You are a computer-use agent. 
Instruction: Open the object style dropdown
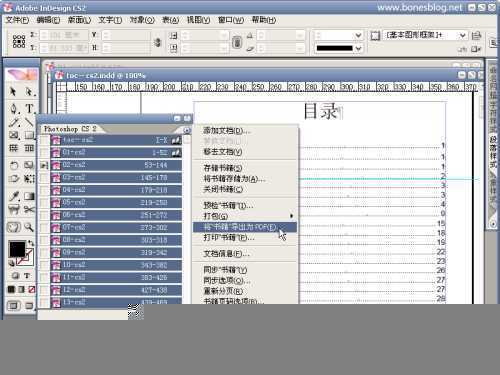[462, 35]
